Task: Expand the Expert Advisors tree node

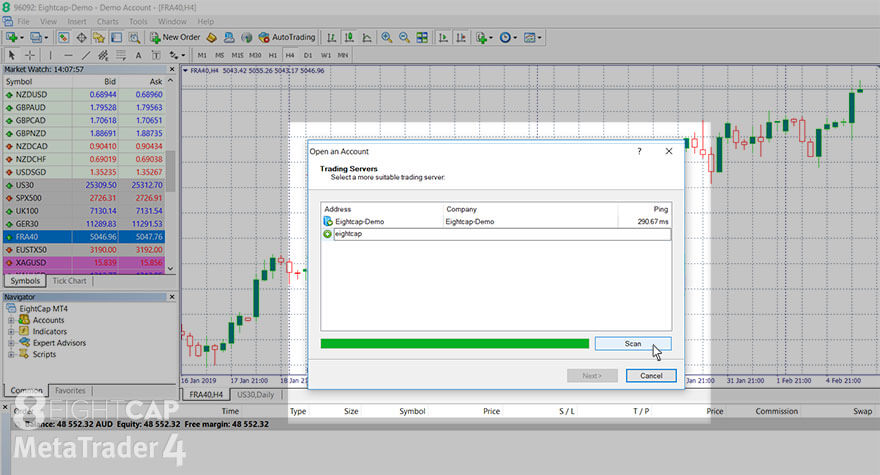Action: point(12,342)
